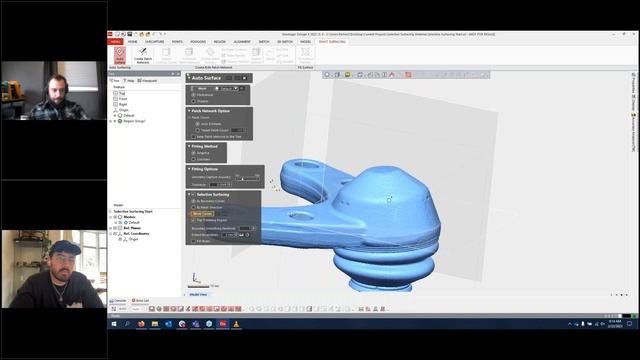
Task: Collapse the Selective Surfacing section
Action: pyautogui.click(x=189, y=195)
